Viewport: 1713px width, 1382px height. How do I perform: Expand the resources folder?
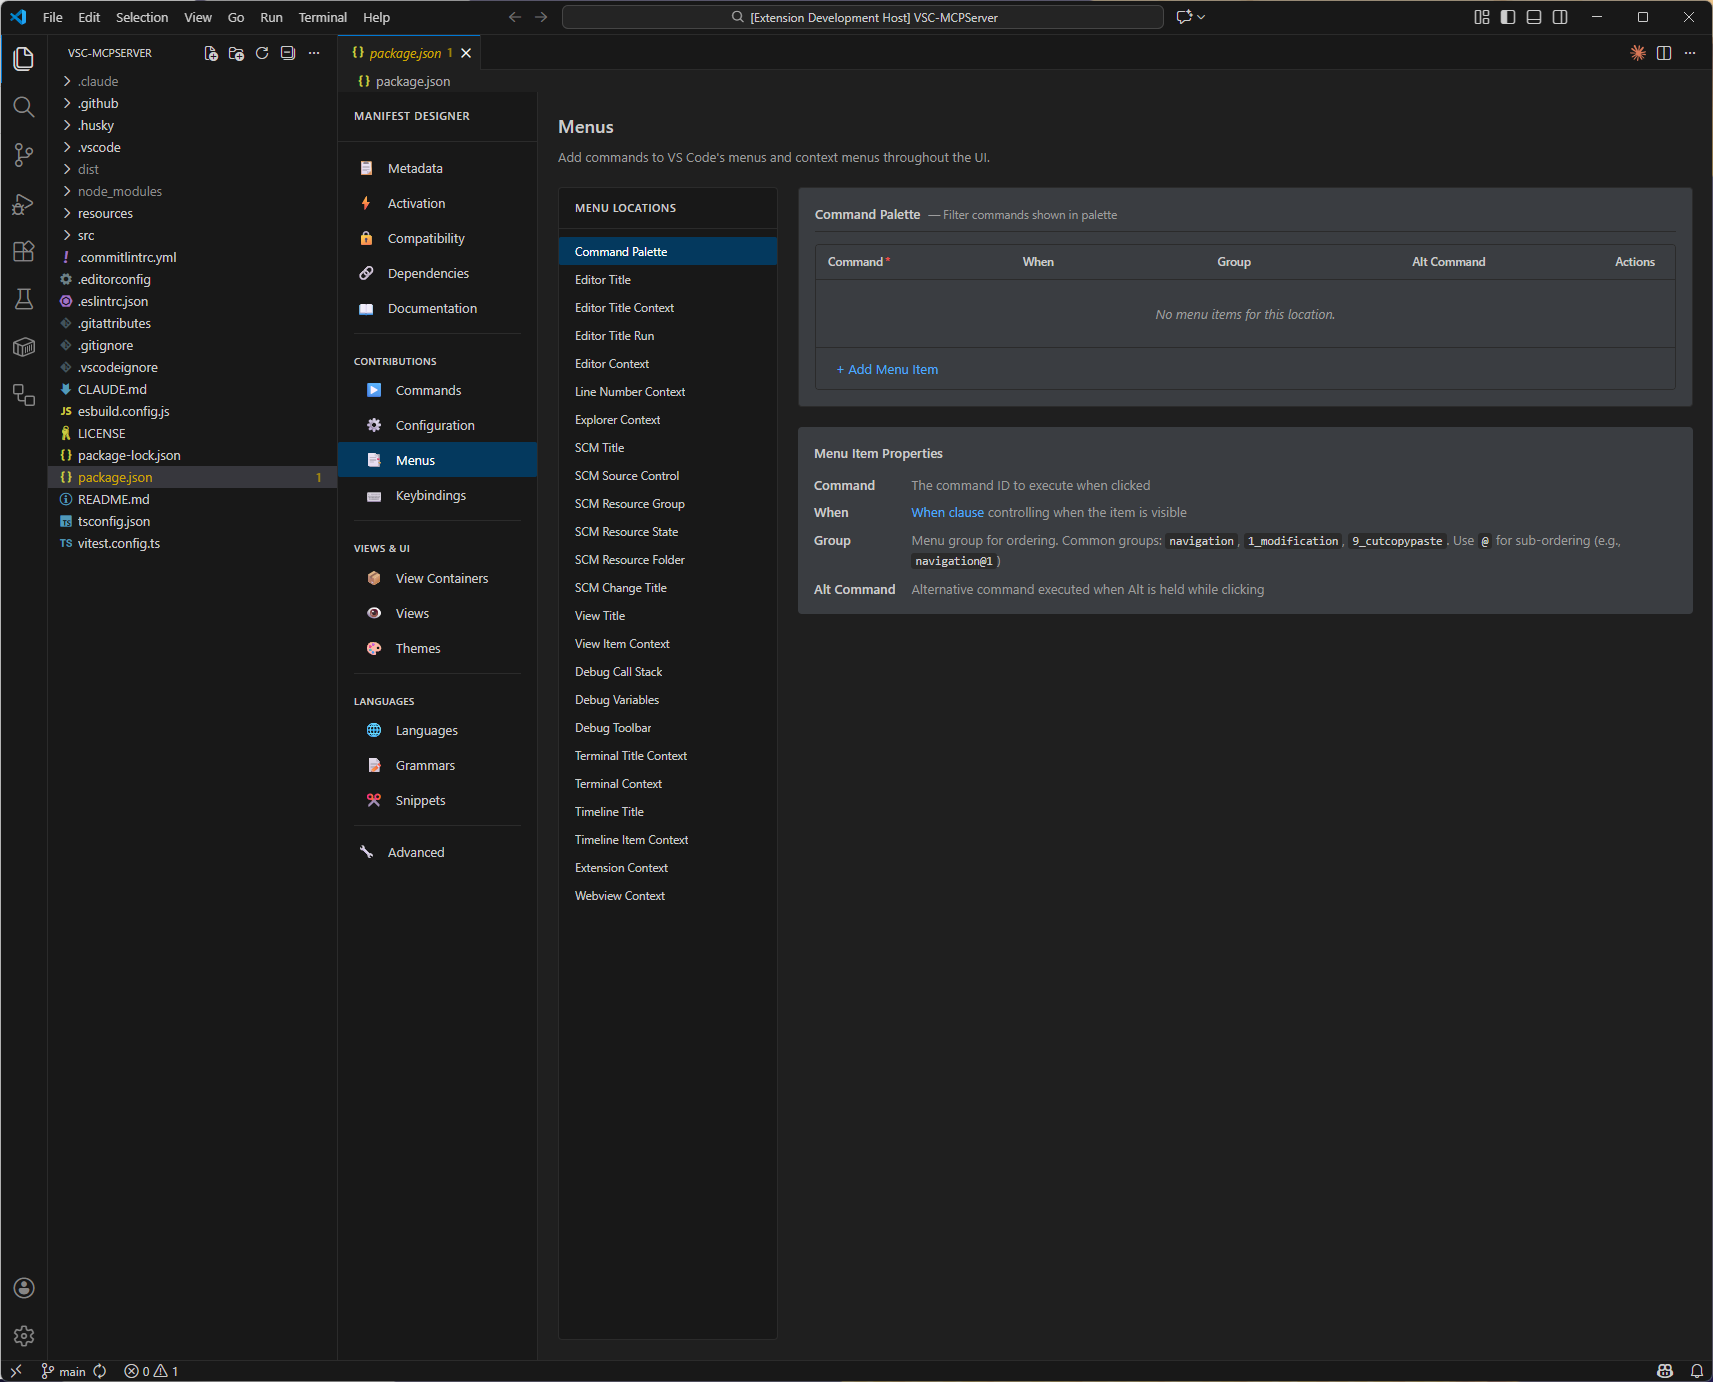click(192, 213)
